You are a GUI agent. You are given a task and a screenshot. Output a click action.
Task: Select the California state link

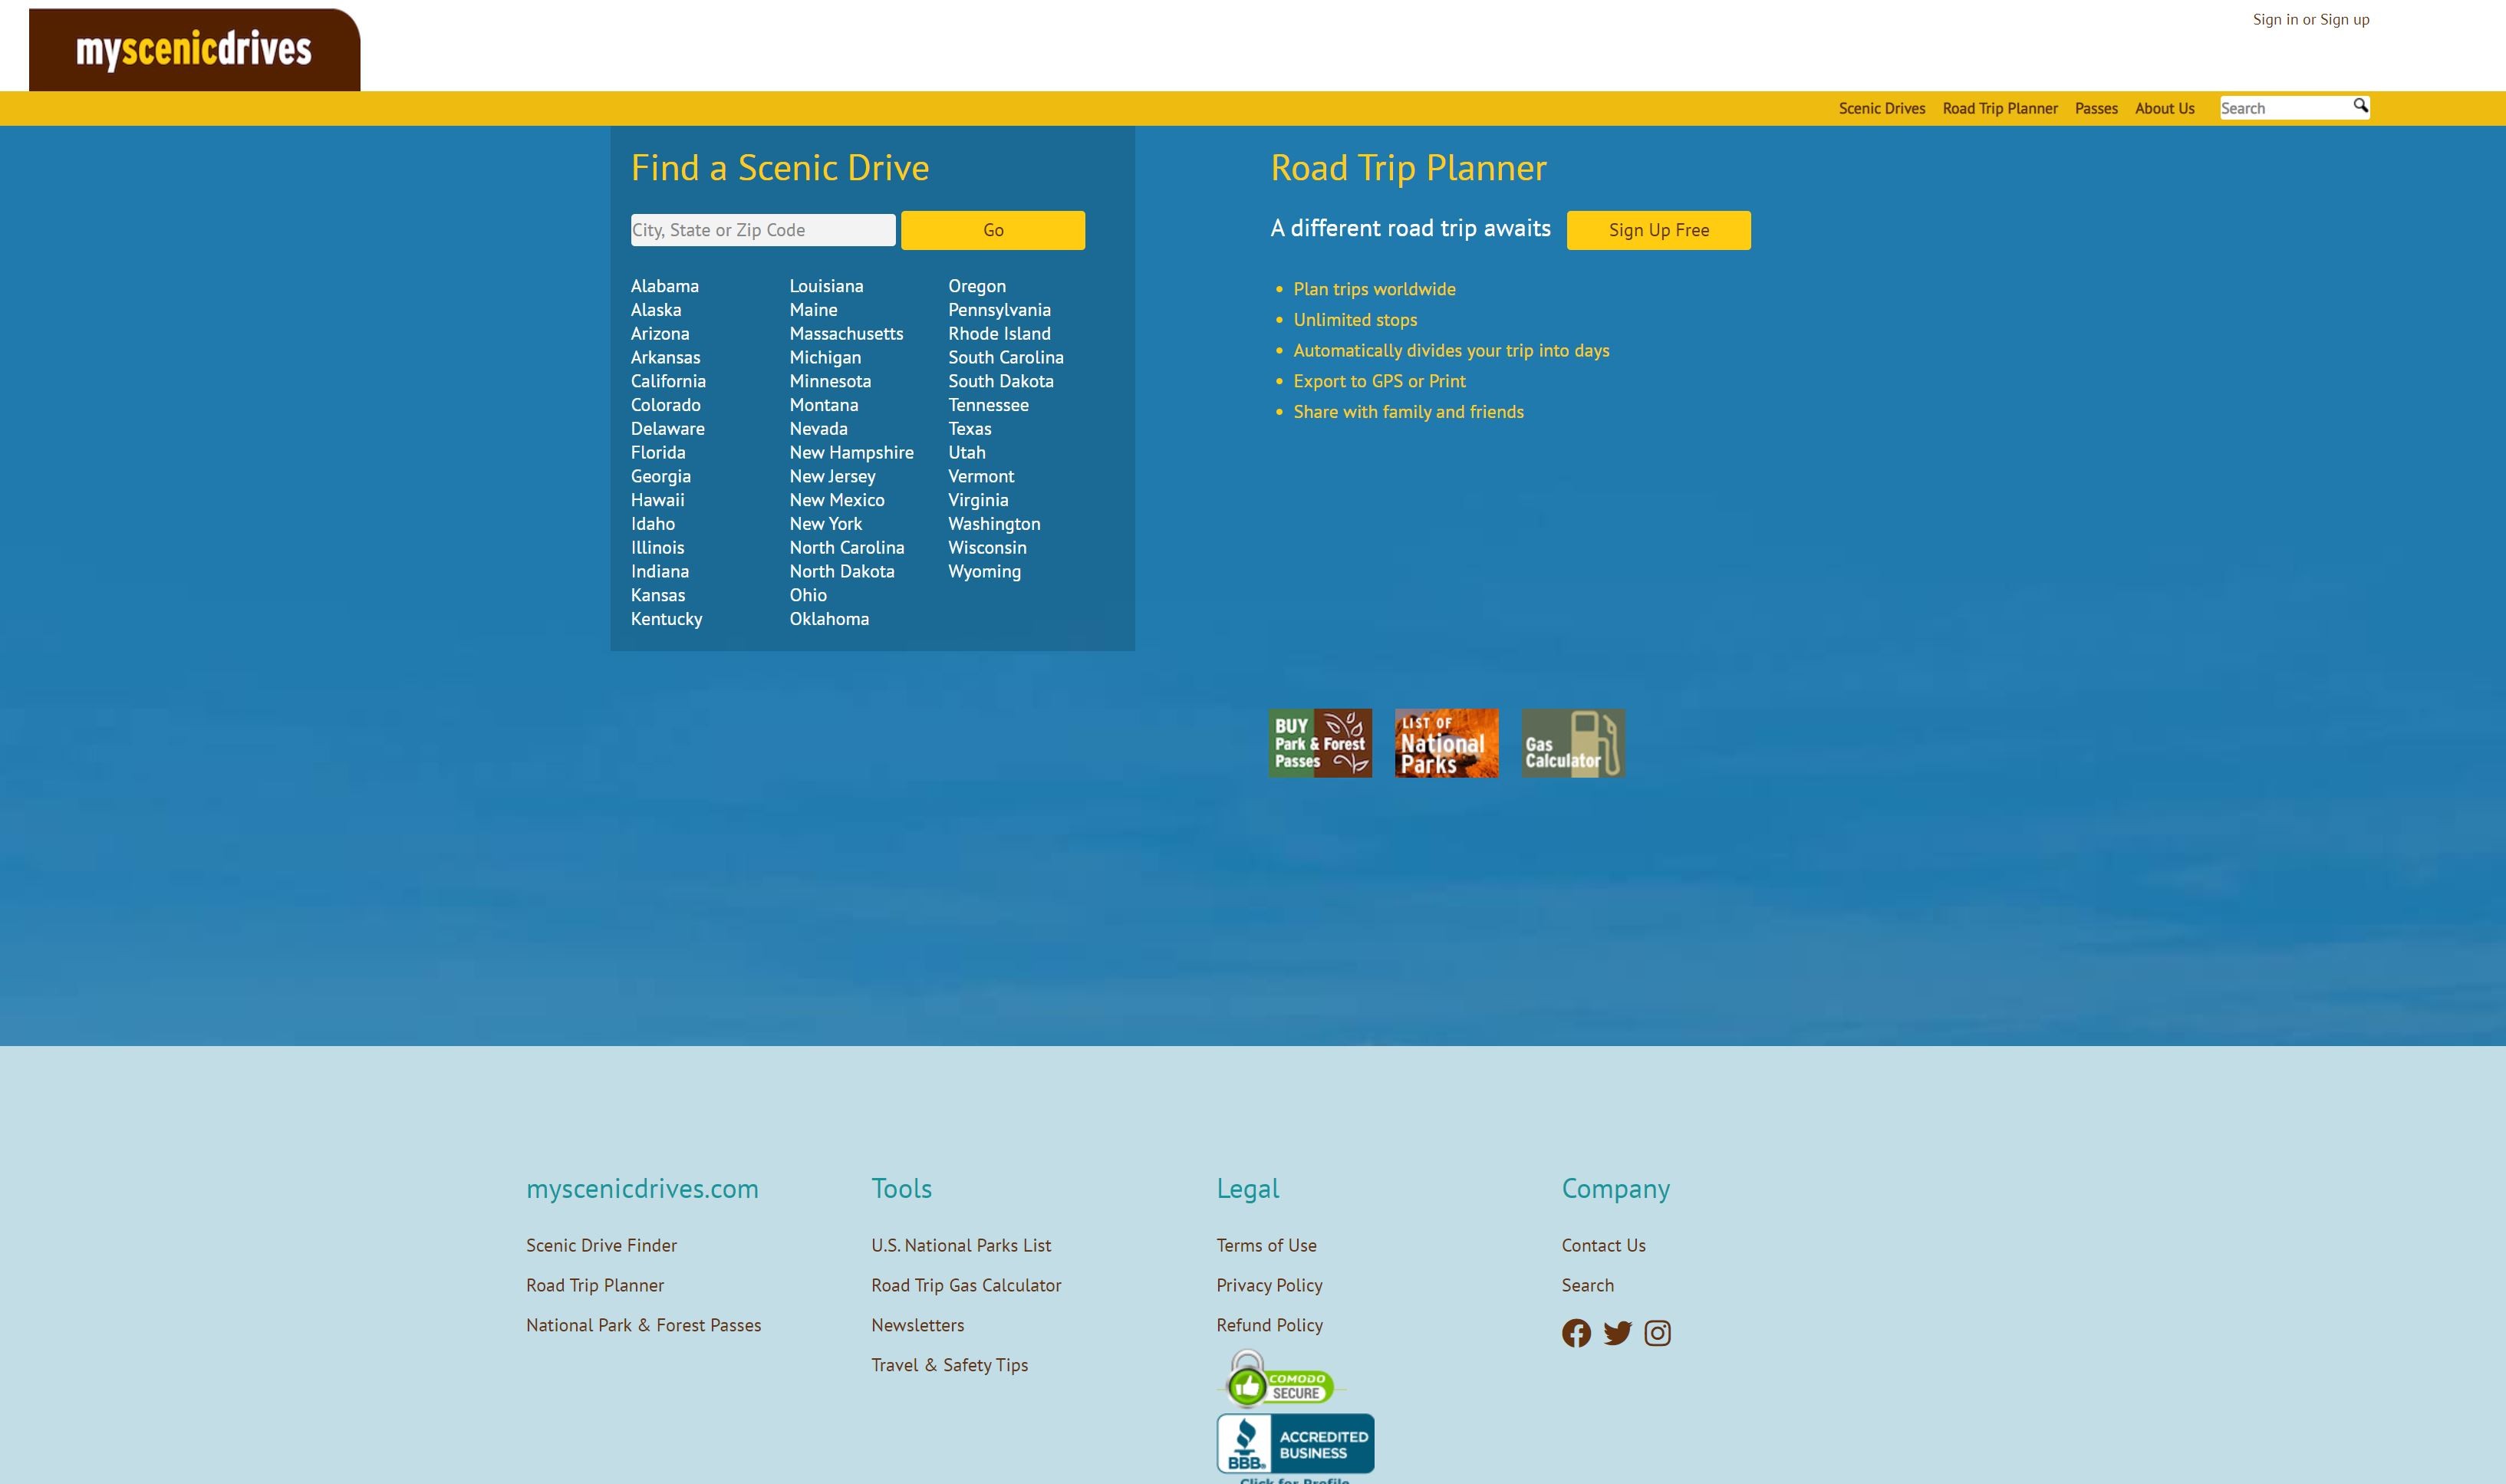pyautogui.click(x=668, y=381)
